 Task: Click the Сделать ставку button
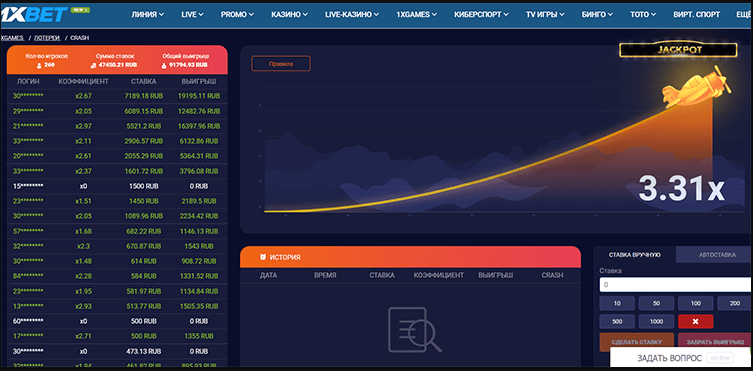(x=637, y=342)
